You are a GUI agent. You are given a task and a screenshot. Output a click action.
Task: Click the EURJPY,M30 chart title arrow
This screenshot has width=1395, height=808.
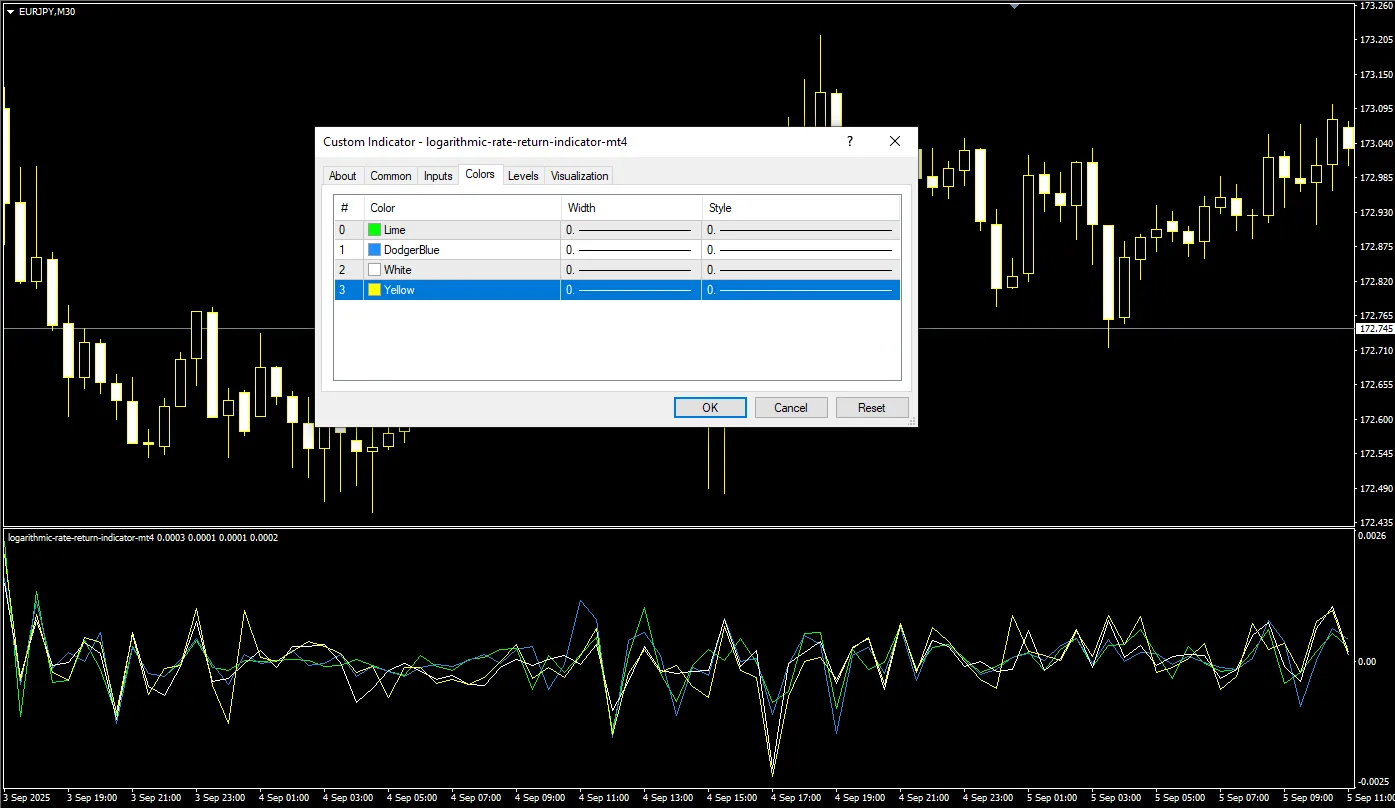pyautogui.click(x=11, y=11)
